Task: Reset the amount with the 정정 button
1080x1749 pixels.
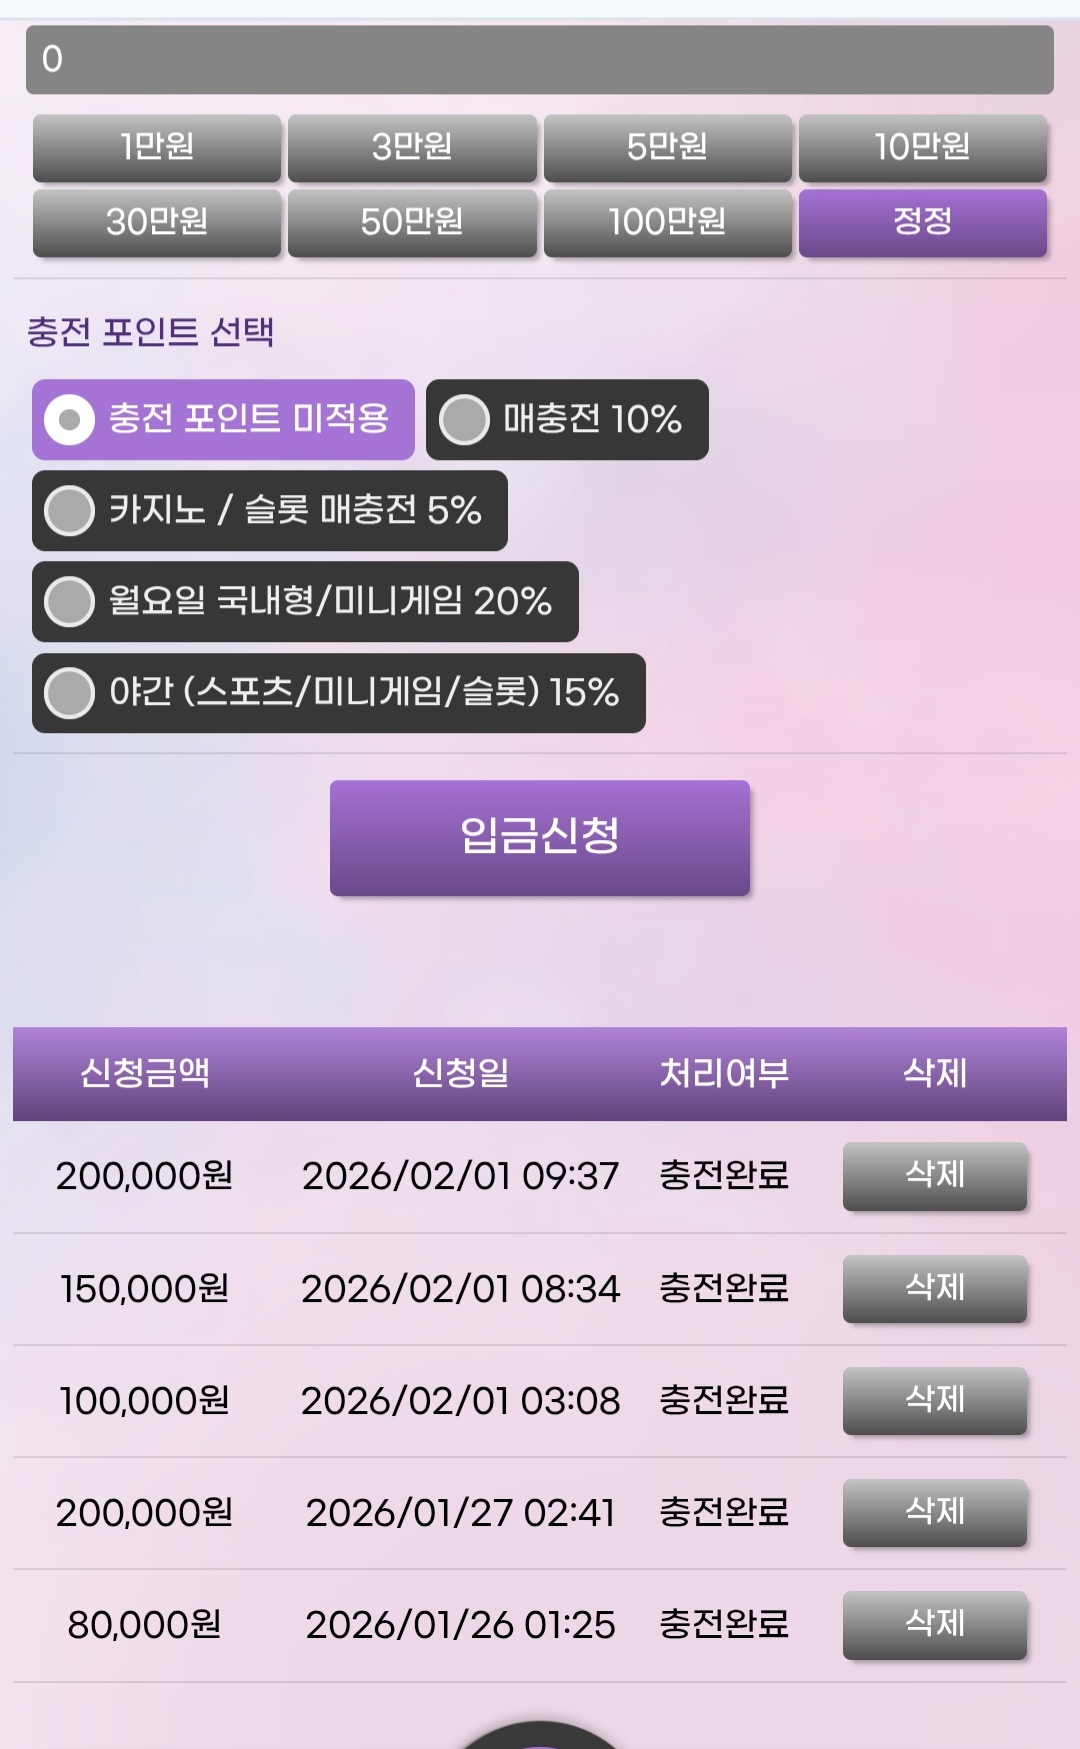Action: (922, 222)
